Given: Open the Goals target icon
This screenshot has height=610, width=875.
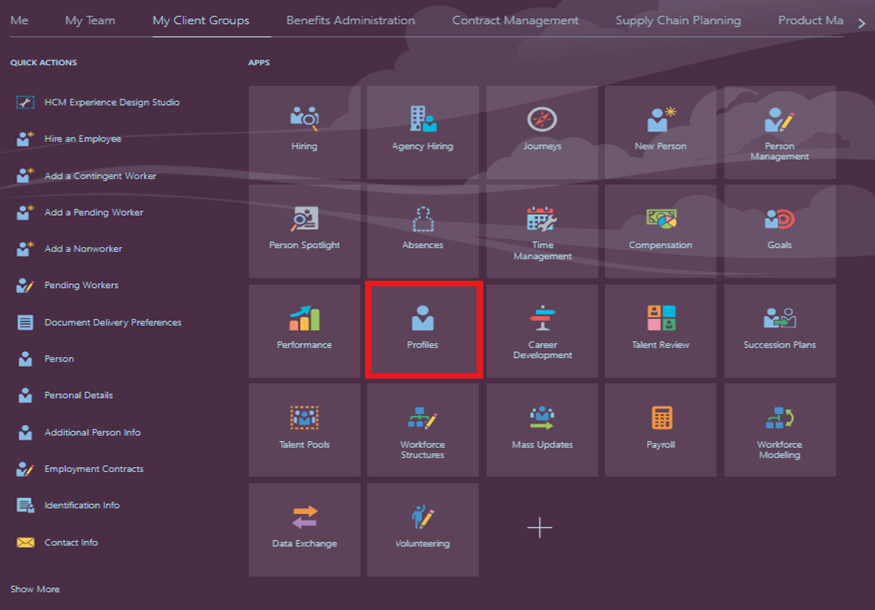Looking at the screenshot, I should point(779,219).
